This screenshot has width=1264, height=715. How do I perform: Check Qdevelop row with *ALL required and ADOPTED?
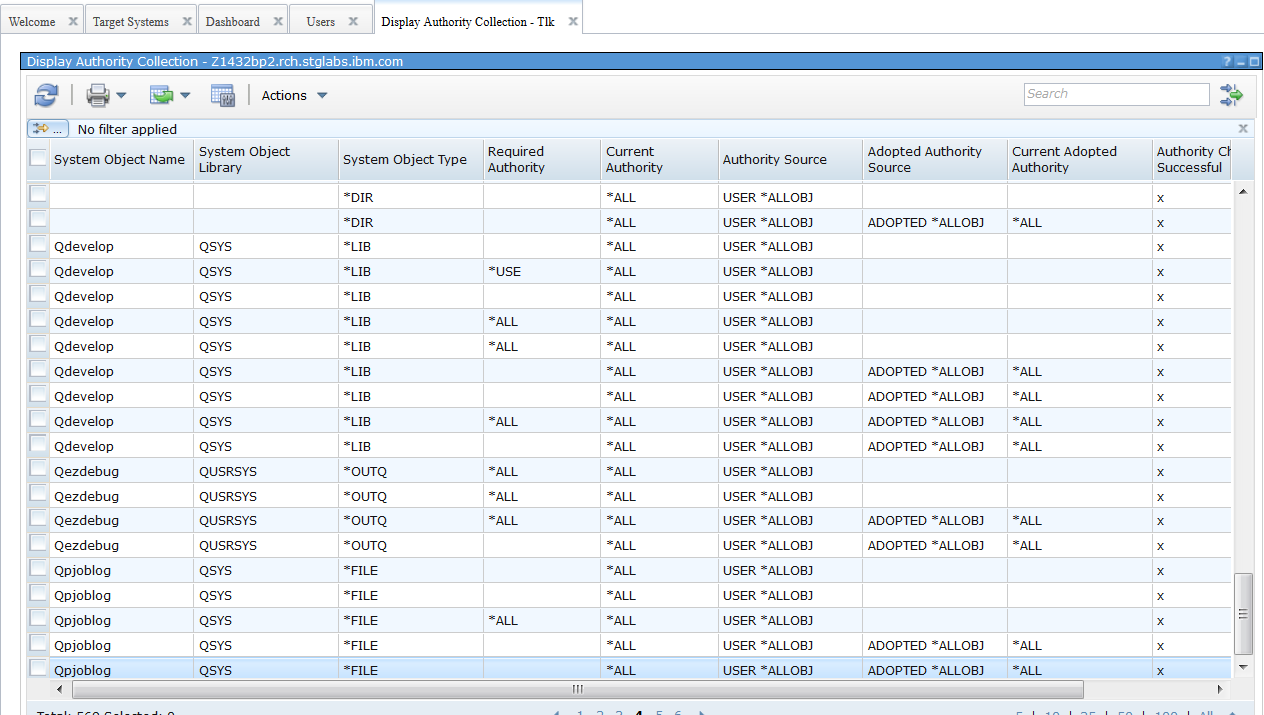point(38,421)
